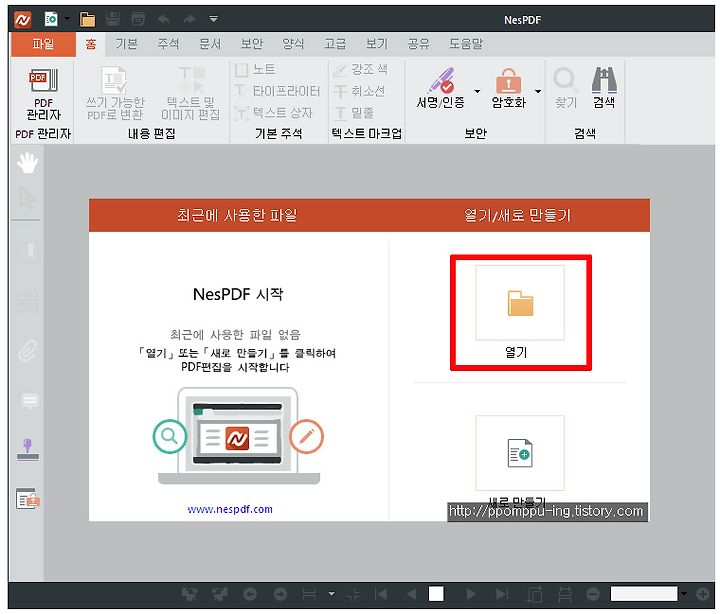
Task: Click the zoom level input field
Action: tap(644, 593)
